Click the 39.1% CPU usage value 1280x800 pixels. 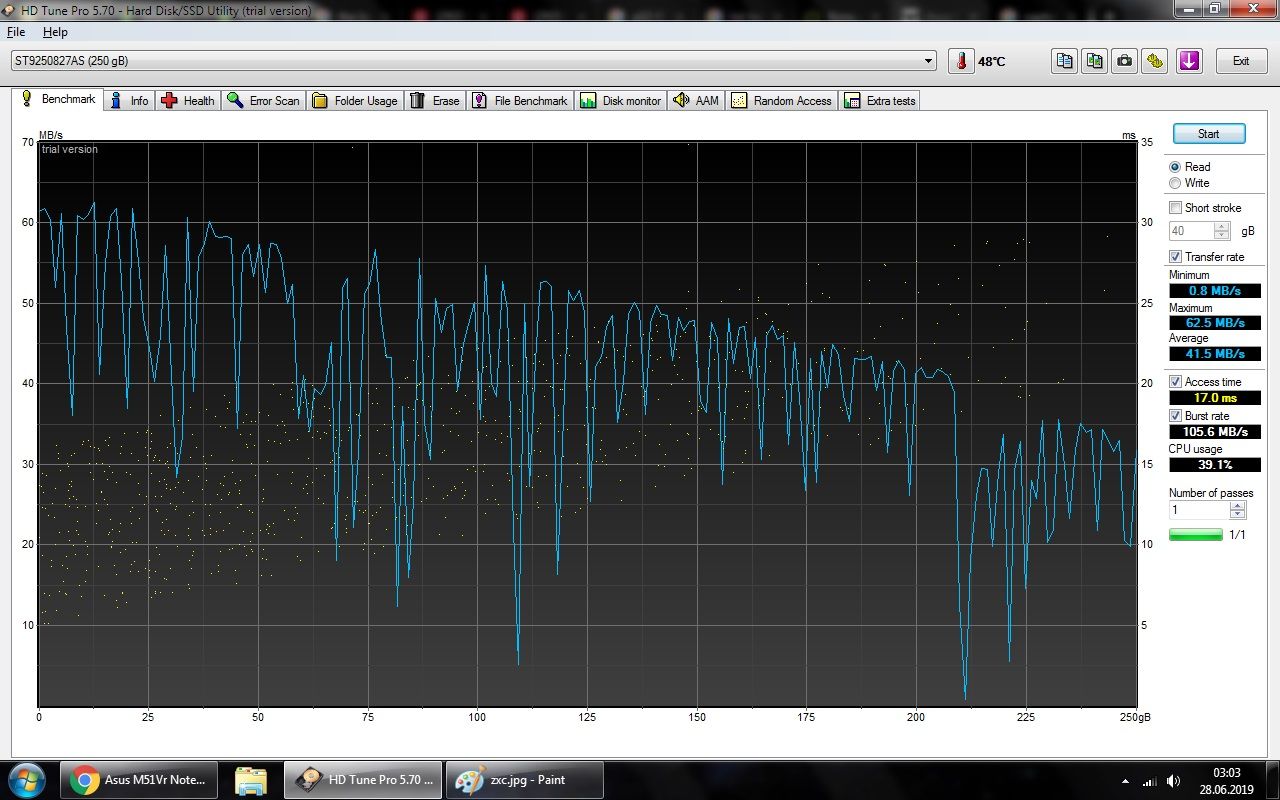point(1215,465)
